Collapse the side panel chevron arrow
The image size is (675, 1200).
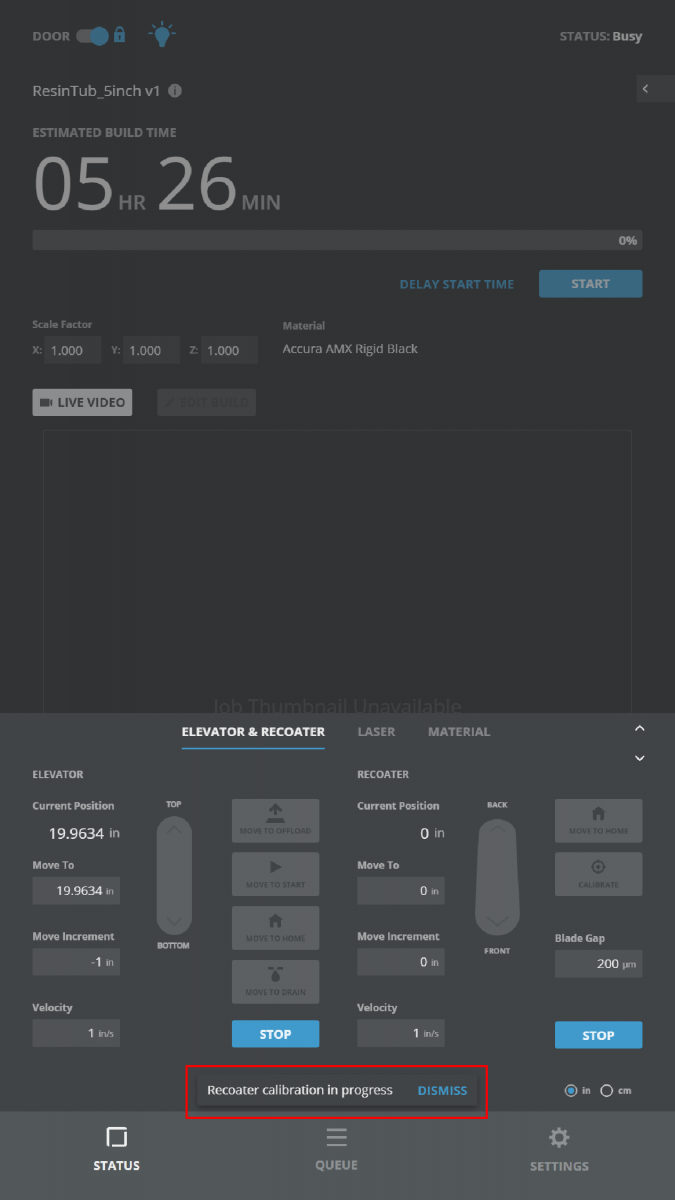click(646, 89)
